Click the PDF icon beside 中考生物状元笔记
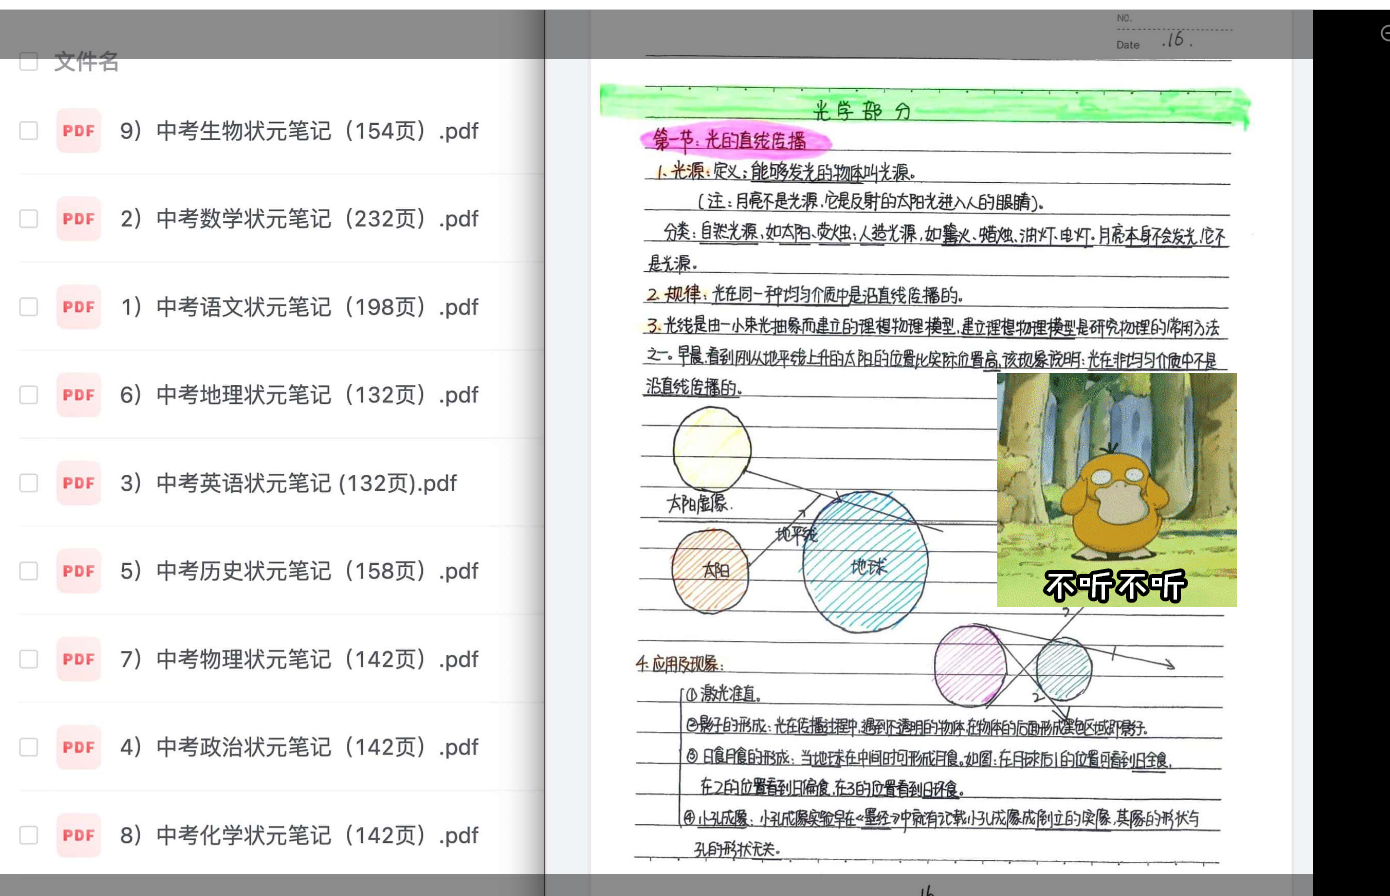This screenshot has width=1390, height=896. click(78, 131)
